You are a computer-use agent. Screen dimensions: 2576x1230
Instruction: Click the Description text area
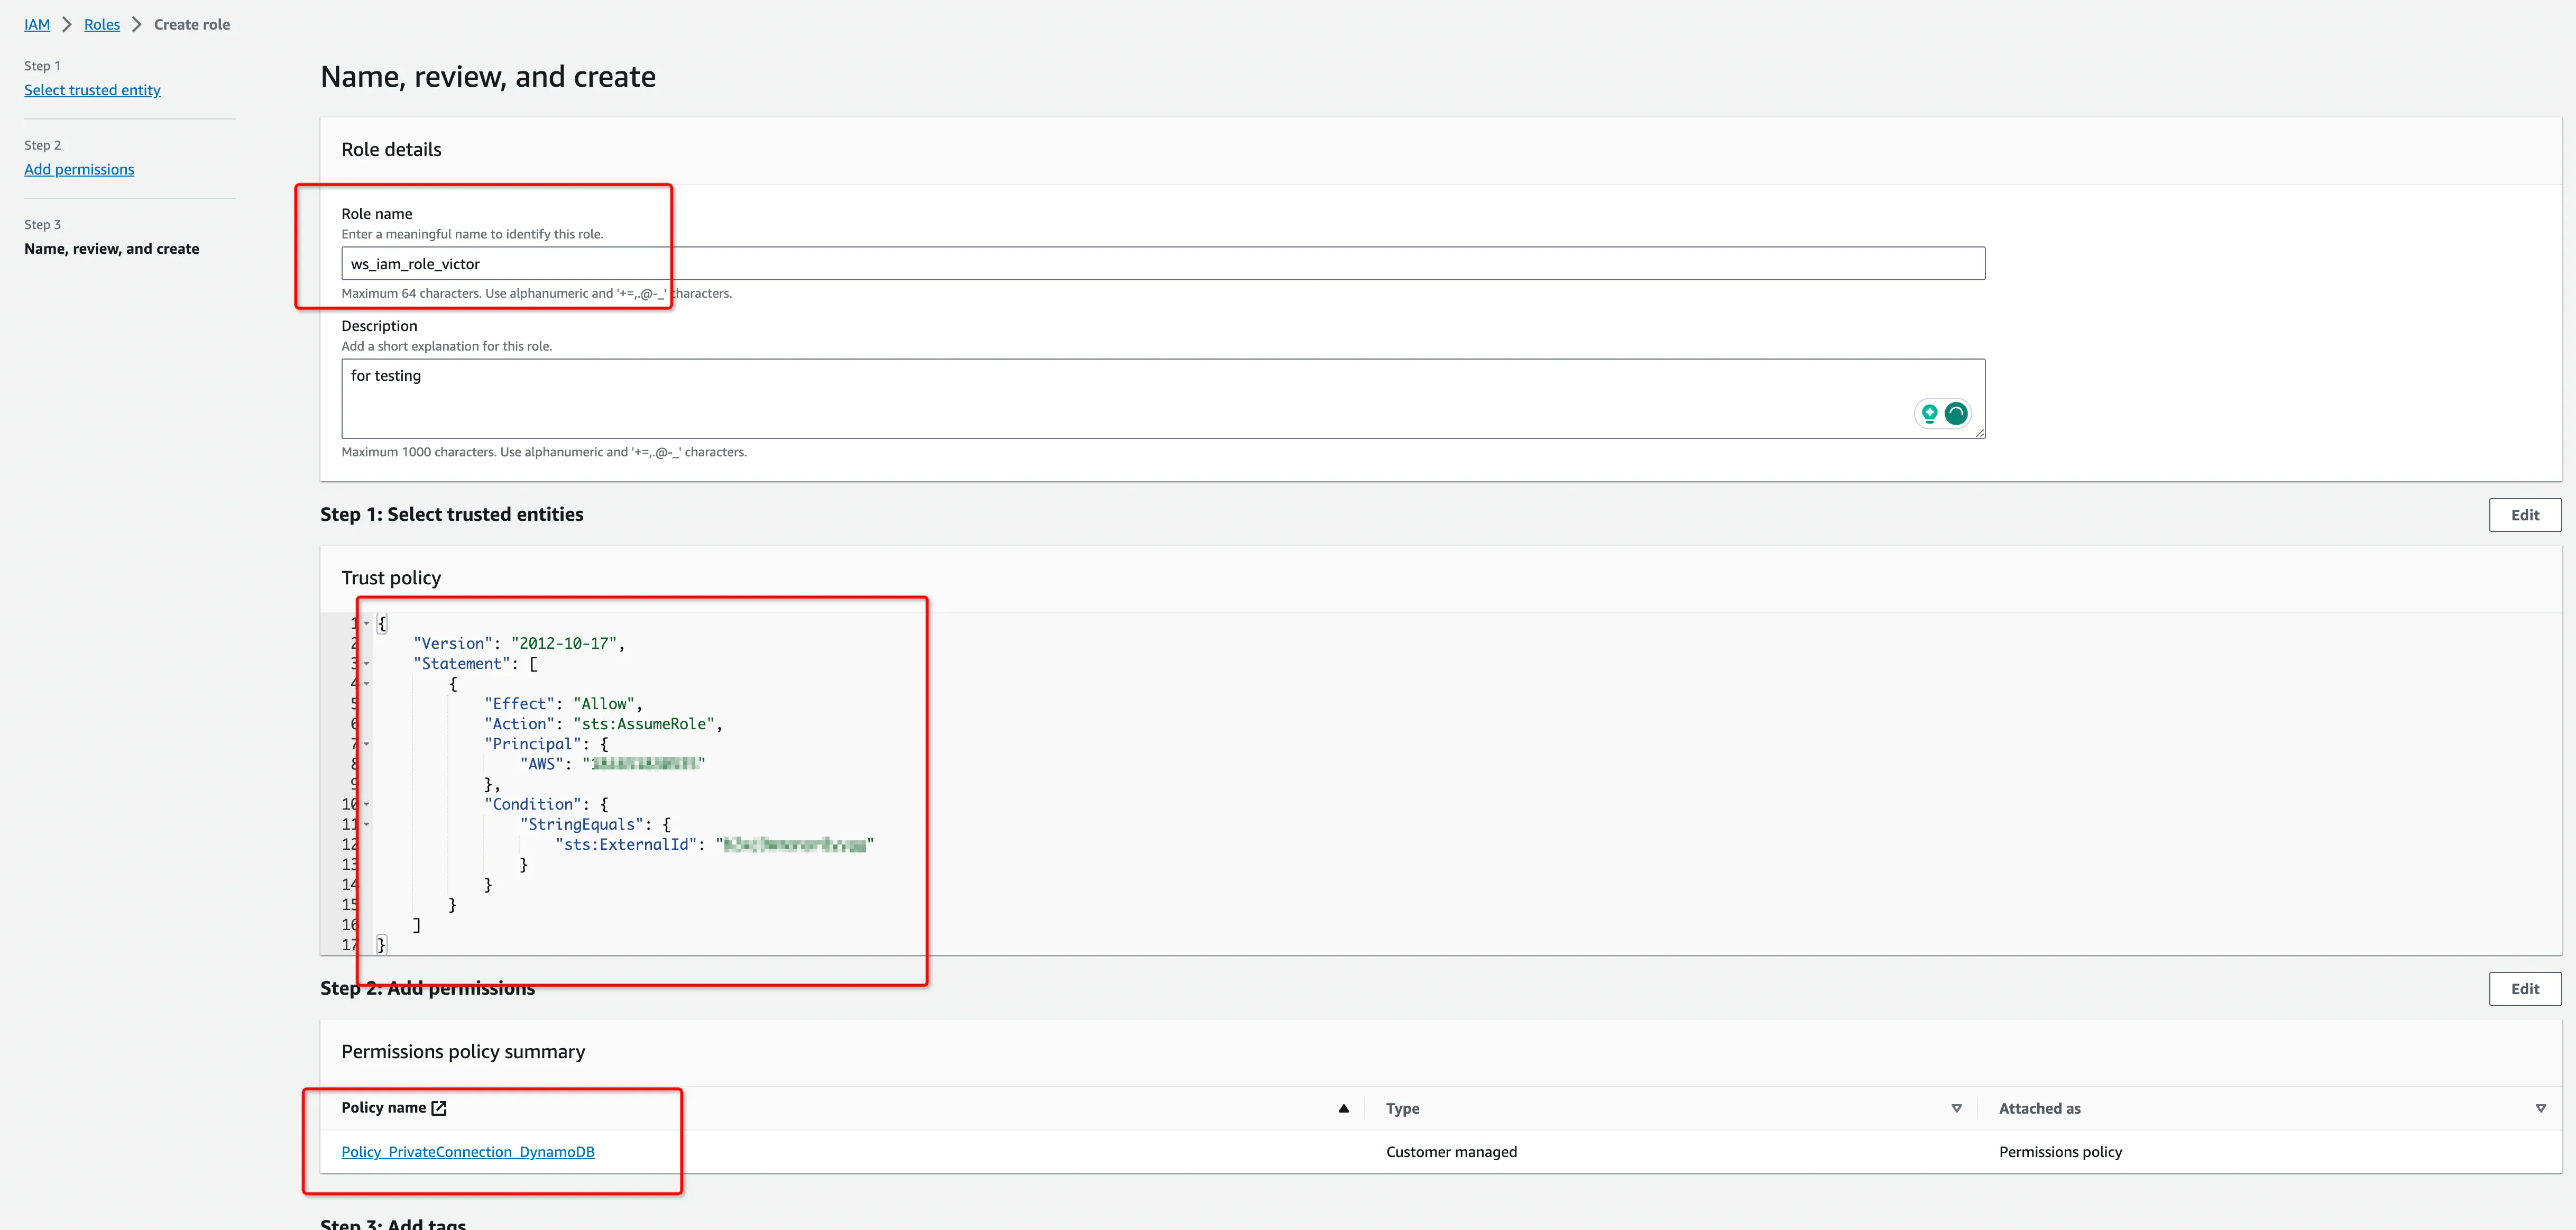click(x=1163, y=398)
